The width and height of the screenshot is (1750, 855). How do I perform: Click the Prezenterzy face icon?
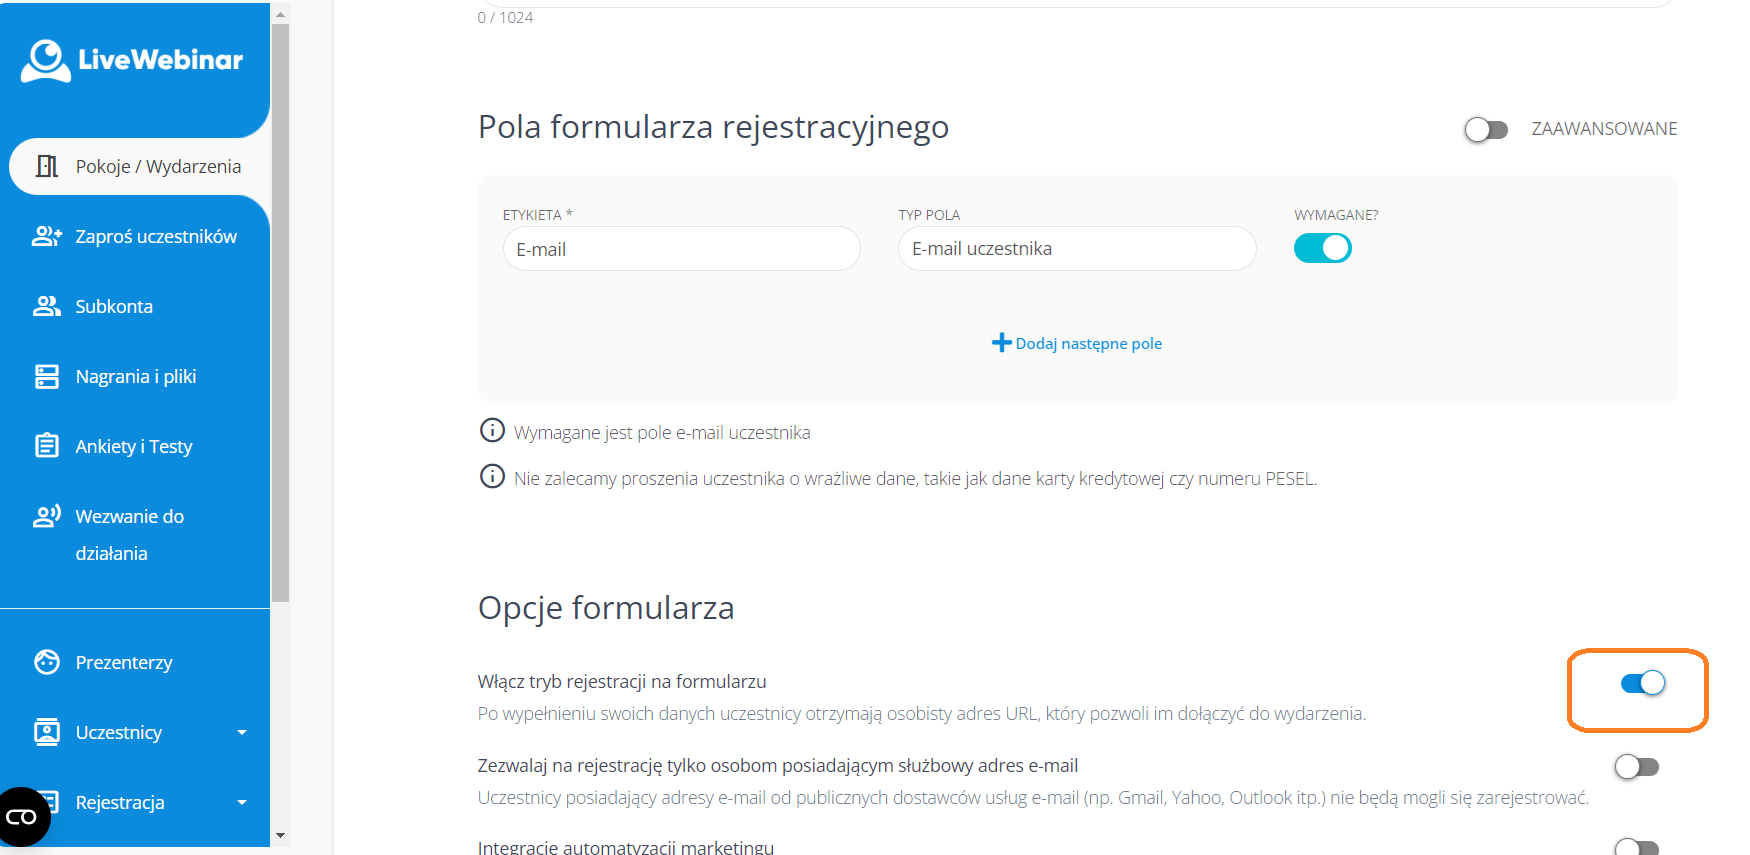pos(47,662)
